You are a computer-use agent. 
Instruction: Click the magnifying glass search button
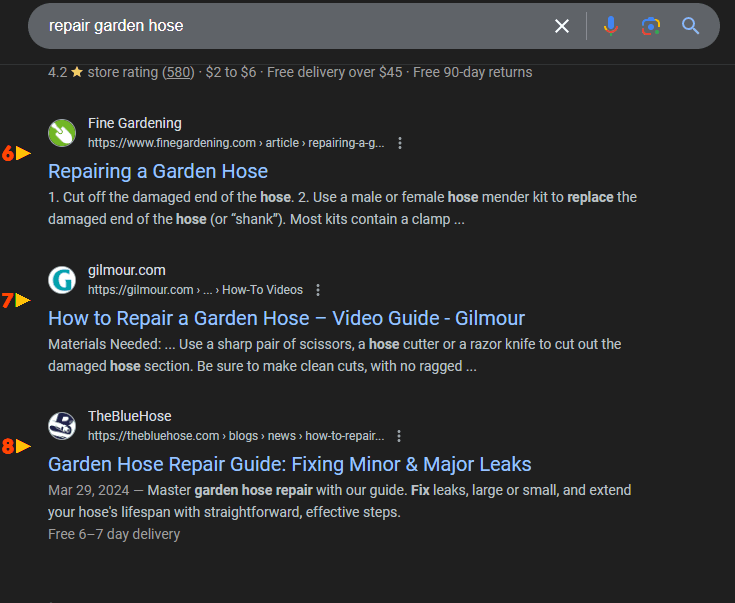click(x=691, y=26)
